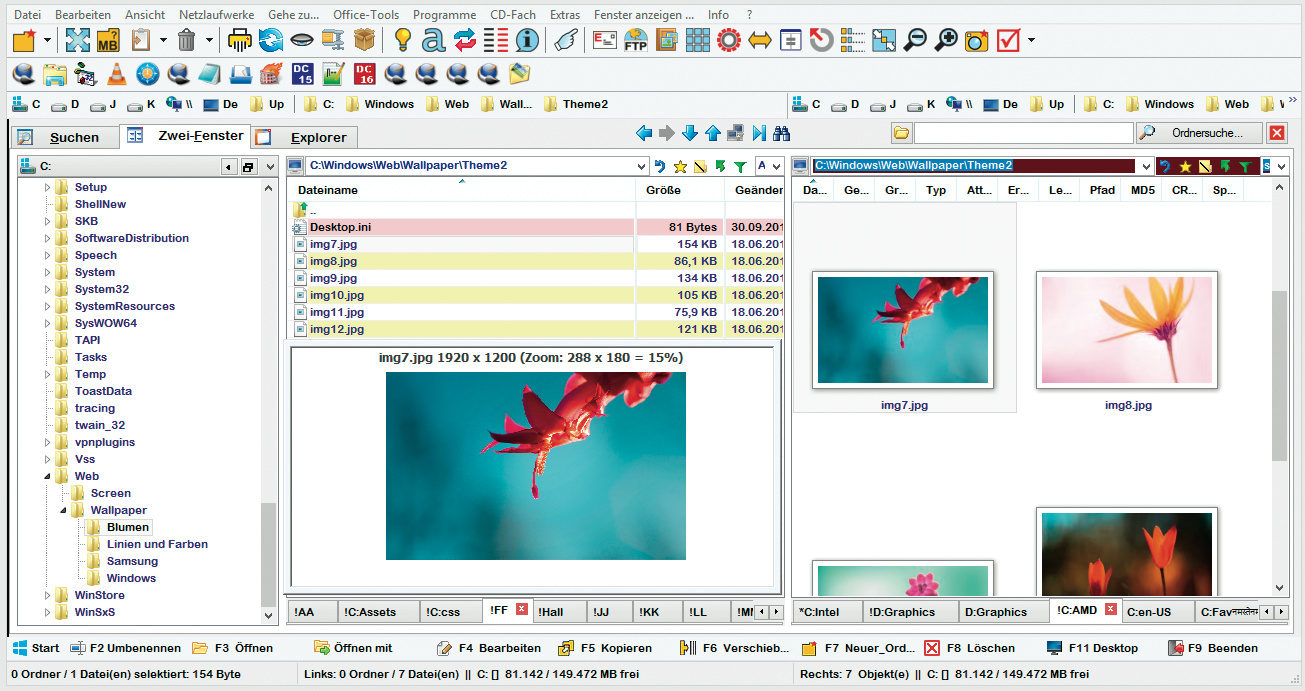Click the light bulb toolbar icon
This screenshot has height=691, width=1305.
(x=402, y=40)
